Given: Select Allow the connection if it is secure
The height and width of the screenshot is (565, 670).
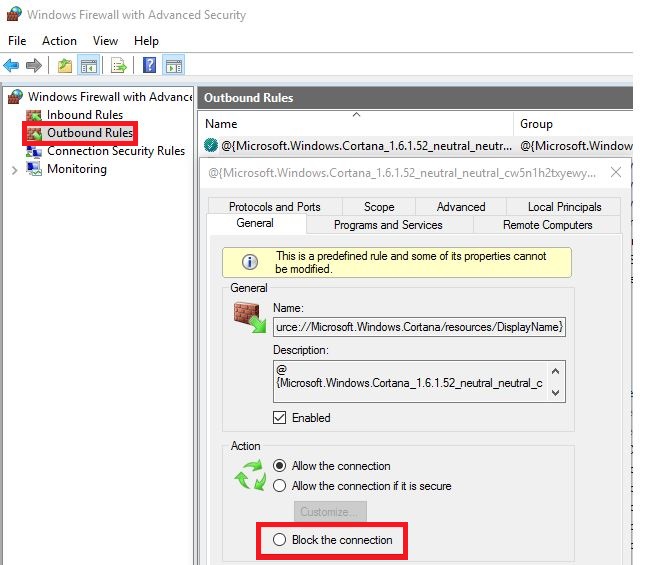Looking at the screenshot, I should tap(279, 486).
